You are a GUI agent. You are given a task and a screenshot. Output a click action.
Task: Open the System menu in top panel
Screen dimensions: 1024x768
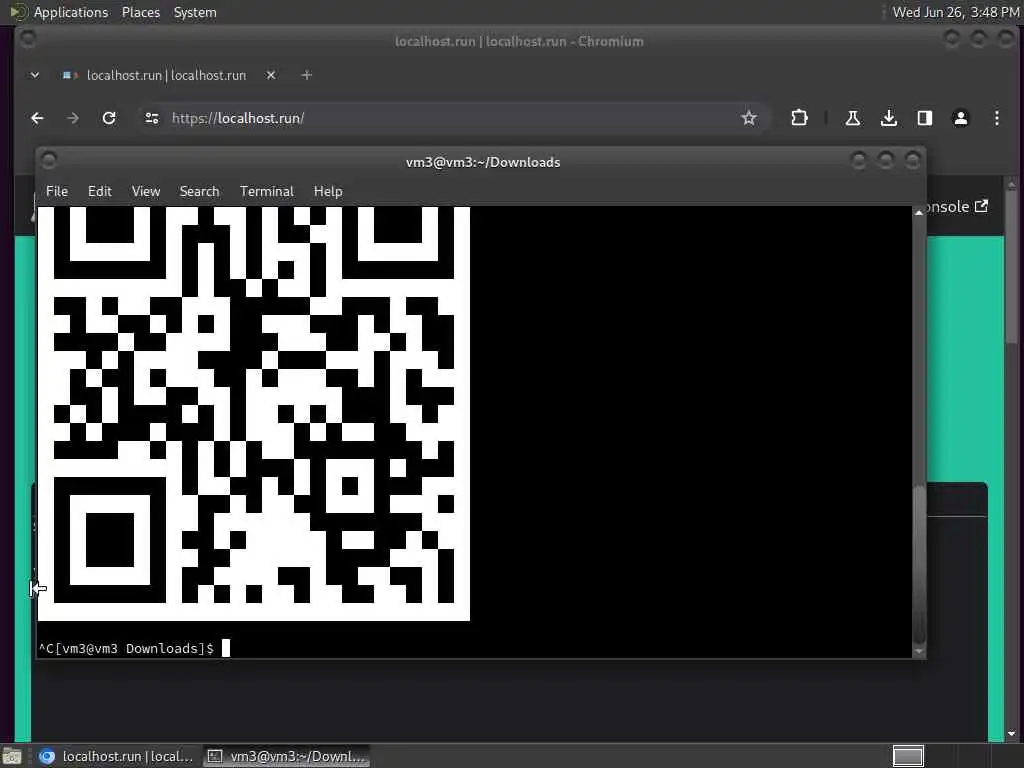click(x=195, y=12)
